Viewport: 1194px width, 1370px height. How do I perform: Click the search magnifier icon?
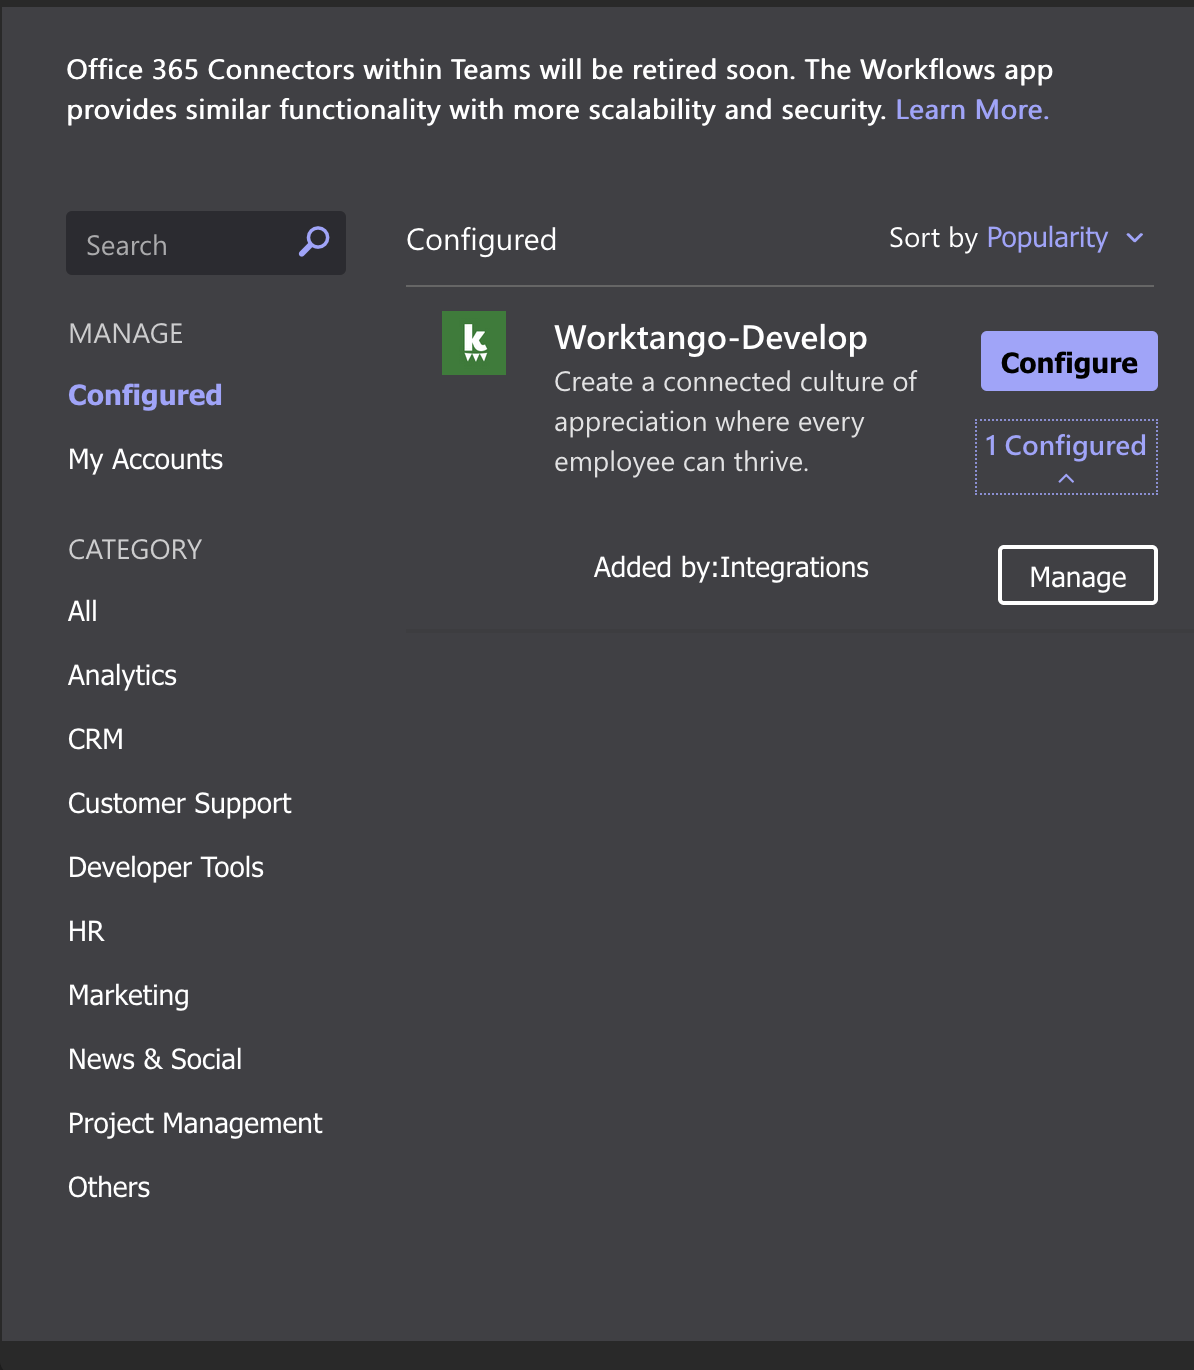(314, 242)
